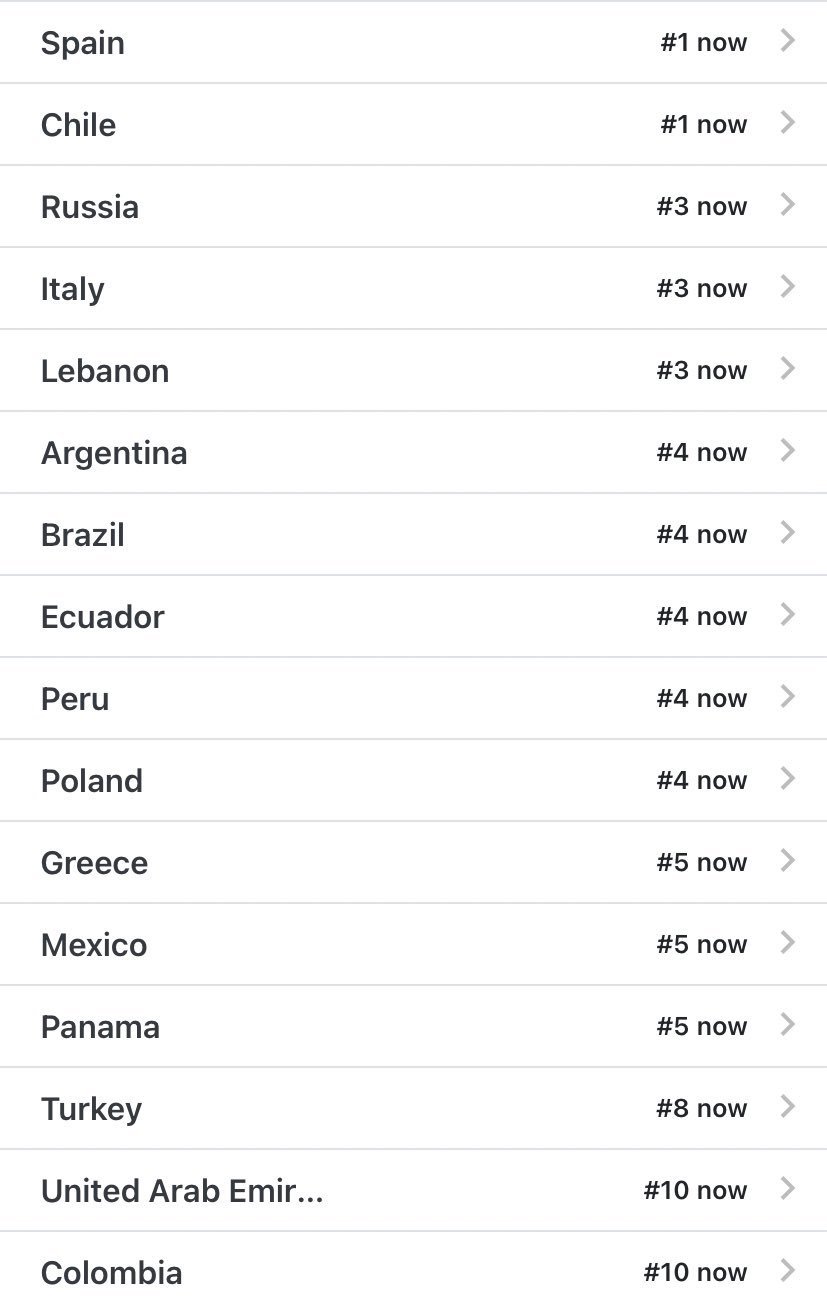Expand the Poland entry chevron

click(x=788, y=779)
